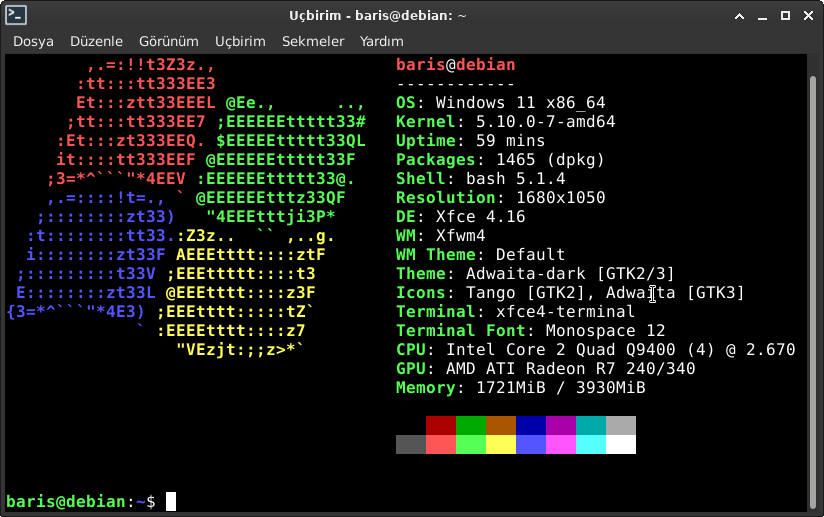Click the window title 'Uçbirim - baris@debian: ~'
The image size is (824, 517).
tap(377, 16)
